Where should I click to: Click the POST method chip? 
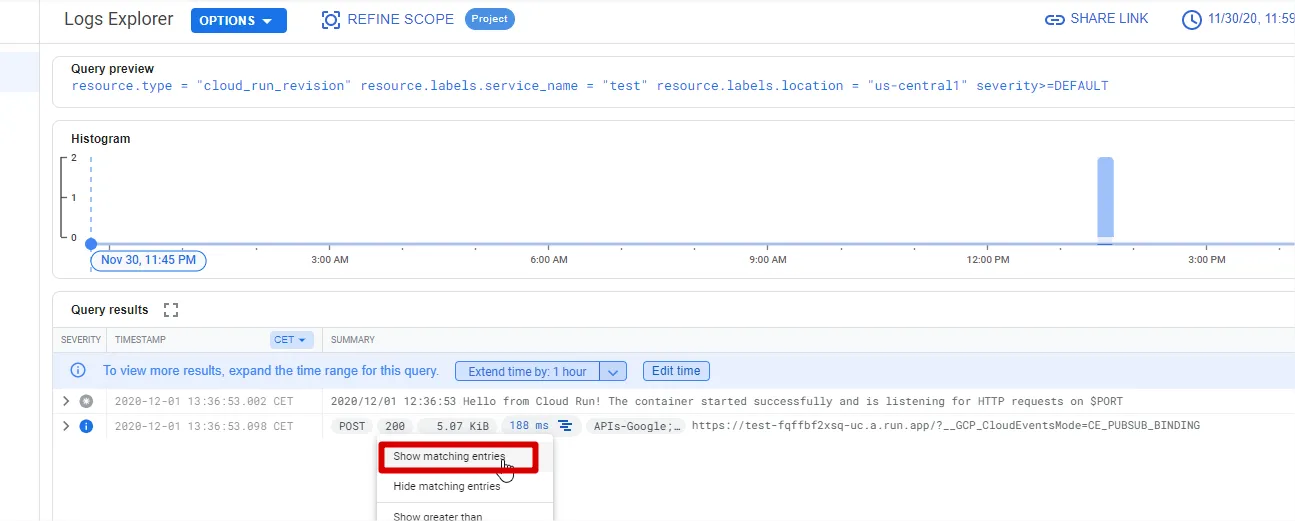point(352,426)
